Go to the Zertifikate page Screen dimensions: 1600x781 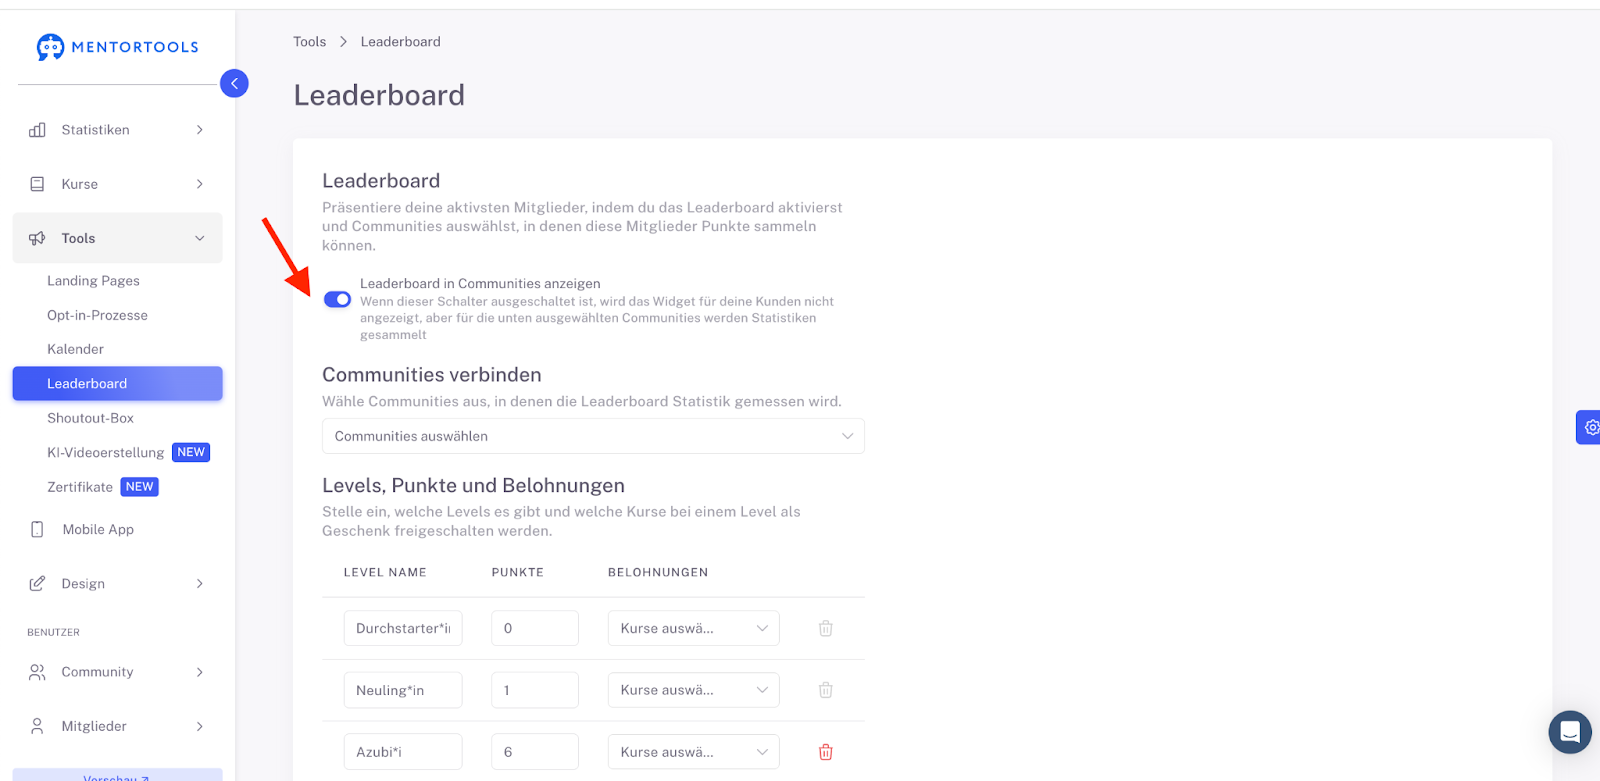coord(80,487)
